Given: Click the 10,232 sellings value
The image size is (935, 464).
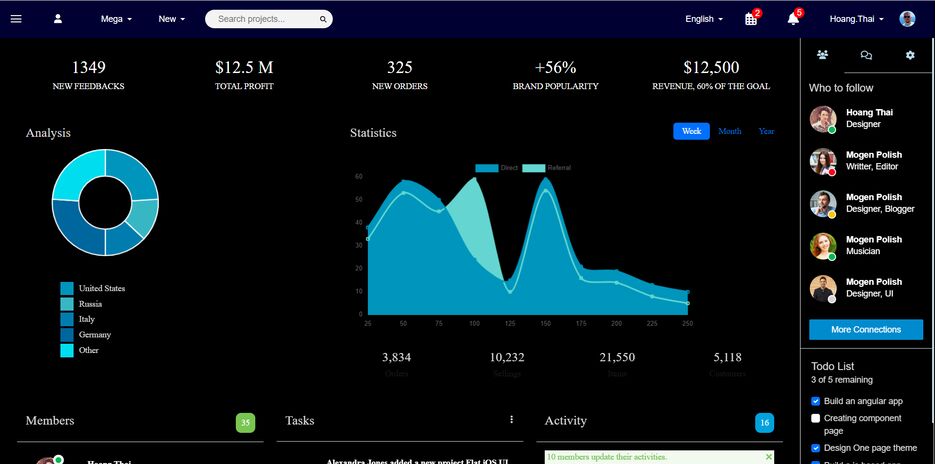Looking at the screenshot, I should coord(507,357).
